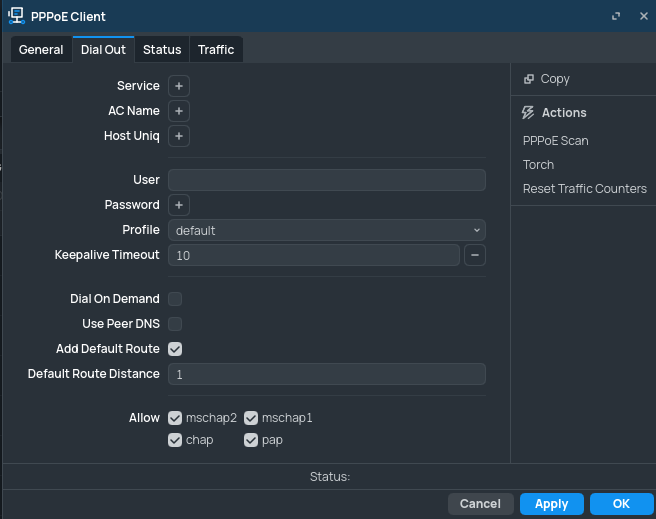Viewport: 656px width, 519px height.
Task: Enable Use Peer DNS checkbox
Action: pos(175,324)
